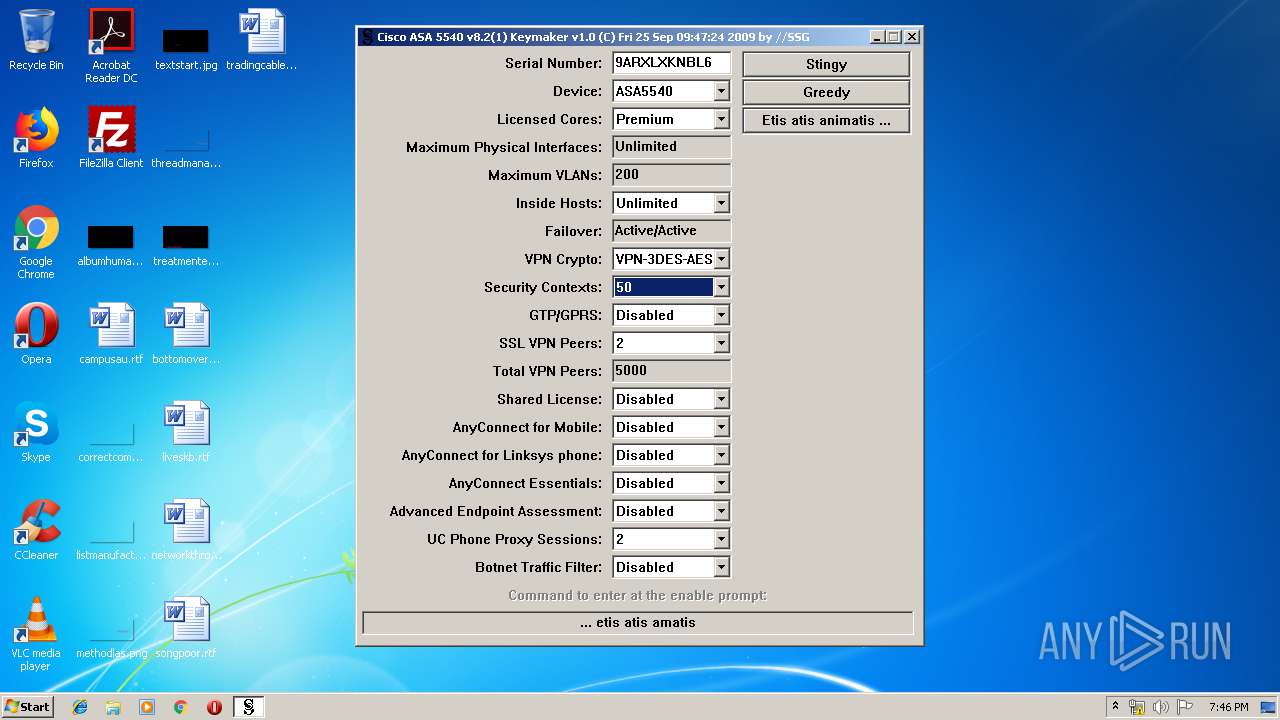The height and width of the screenshot is (720, 1280).
Task: Open Windows Media Player taskbar icon
Action: click(147, 707)
